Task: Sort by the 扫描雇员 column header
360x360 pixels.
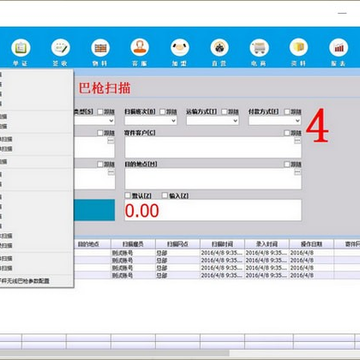Action: click(x=133, y=244)
